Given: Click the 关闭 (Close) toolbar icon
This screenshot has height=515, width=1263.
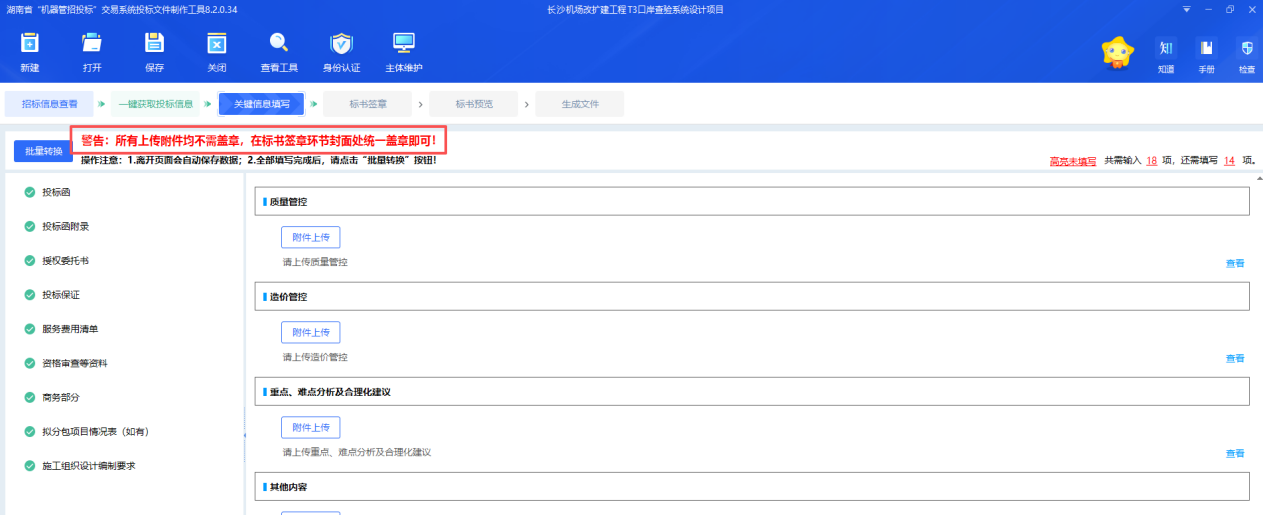Looking at the screenshot, I should coord(216,44).
